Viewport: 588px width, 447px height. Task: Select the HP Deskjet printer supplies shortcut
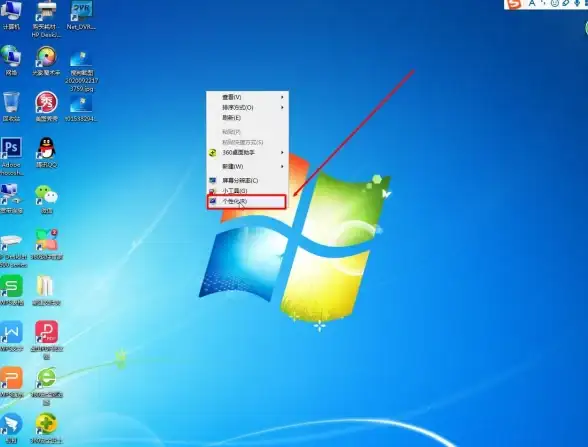click(x=46, y=19)
